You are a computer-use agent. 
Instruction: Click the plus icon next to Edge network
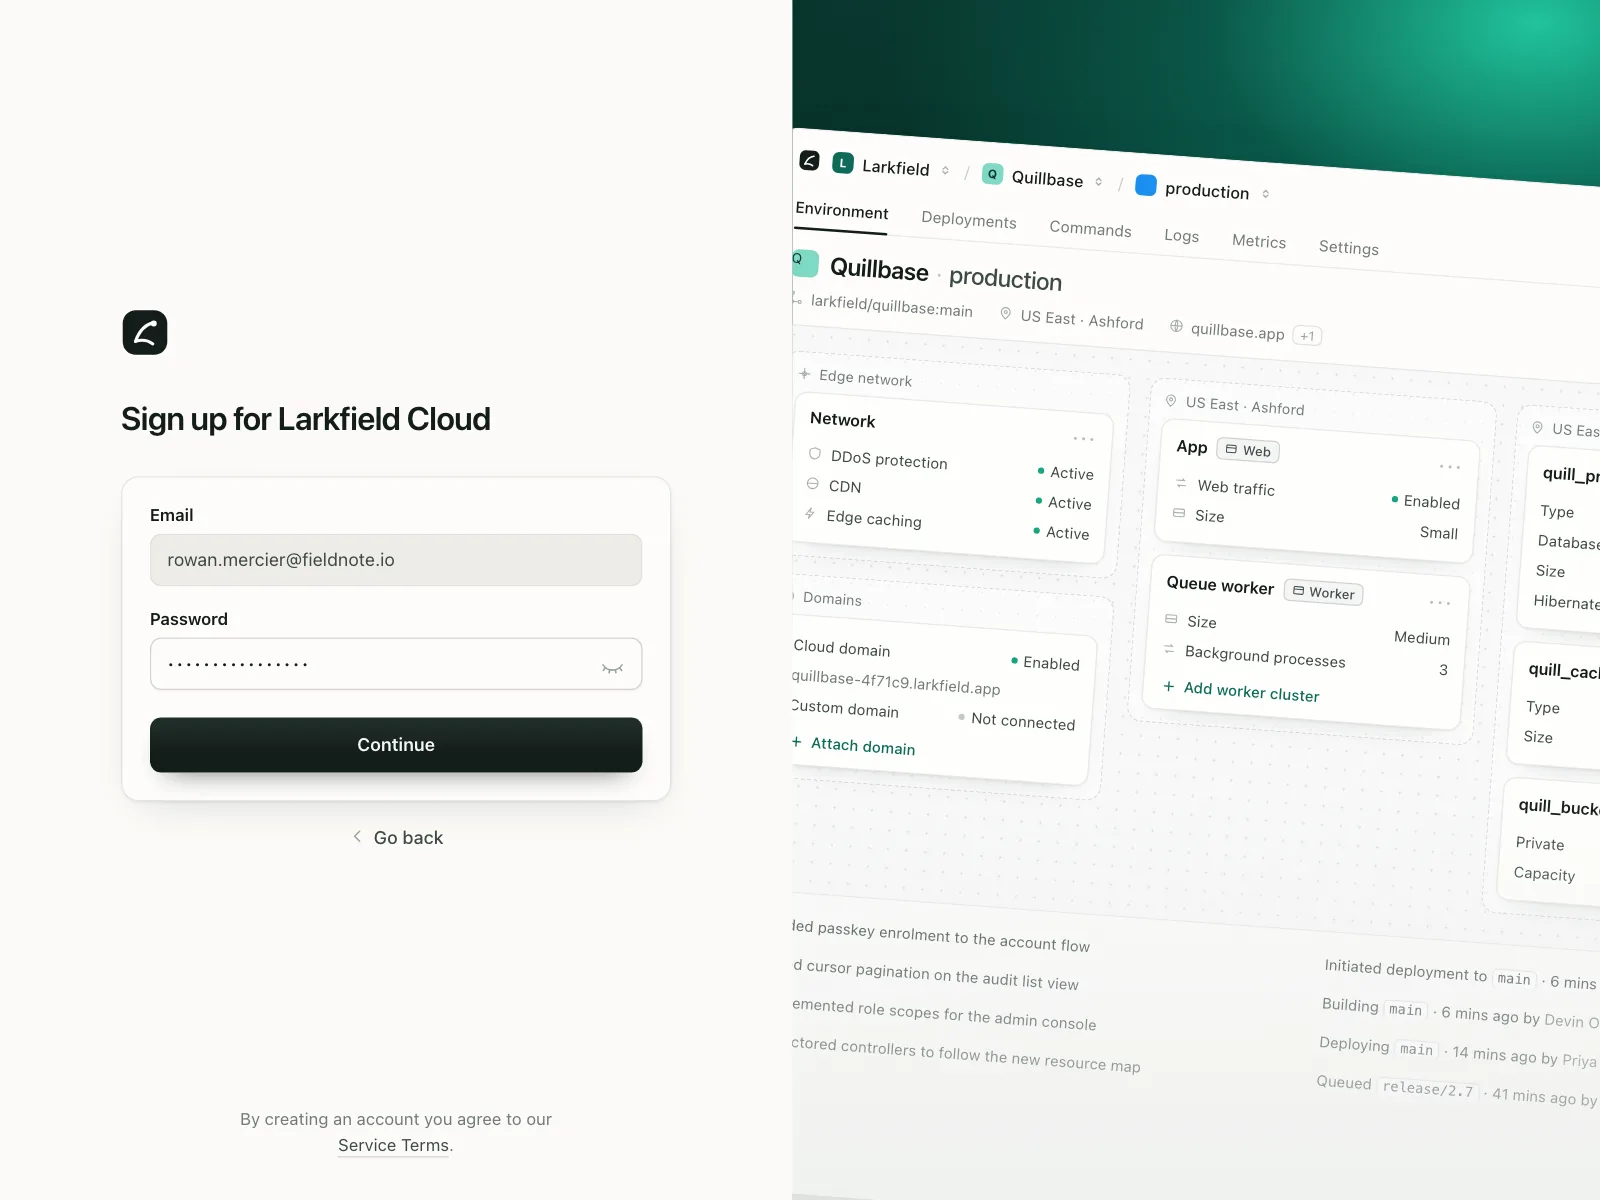(x=804, y=374)
